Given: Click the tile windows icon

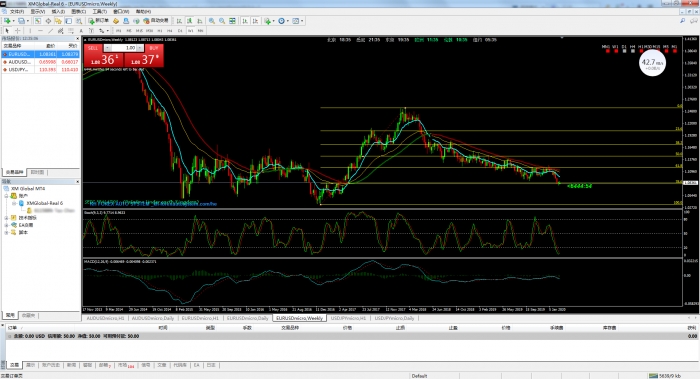Looking at the screenshot, I should pos(232,21).
